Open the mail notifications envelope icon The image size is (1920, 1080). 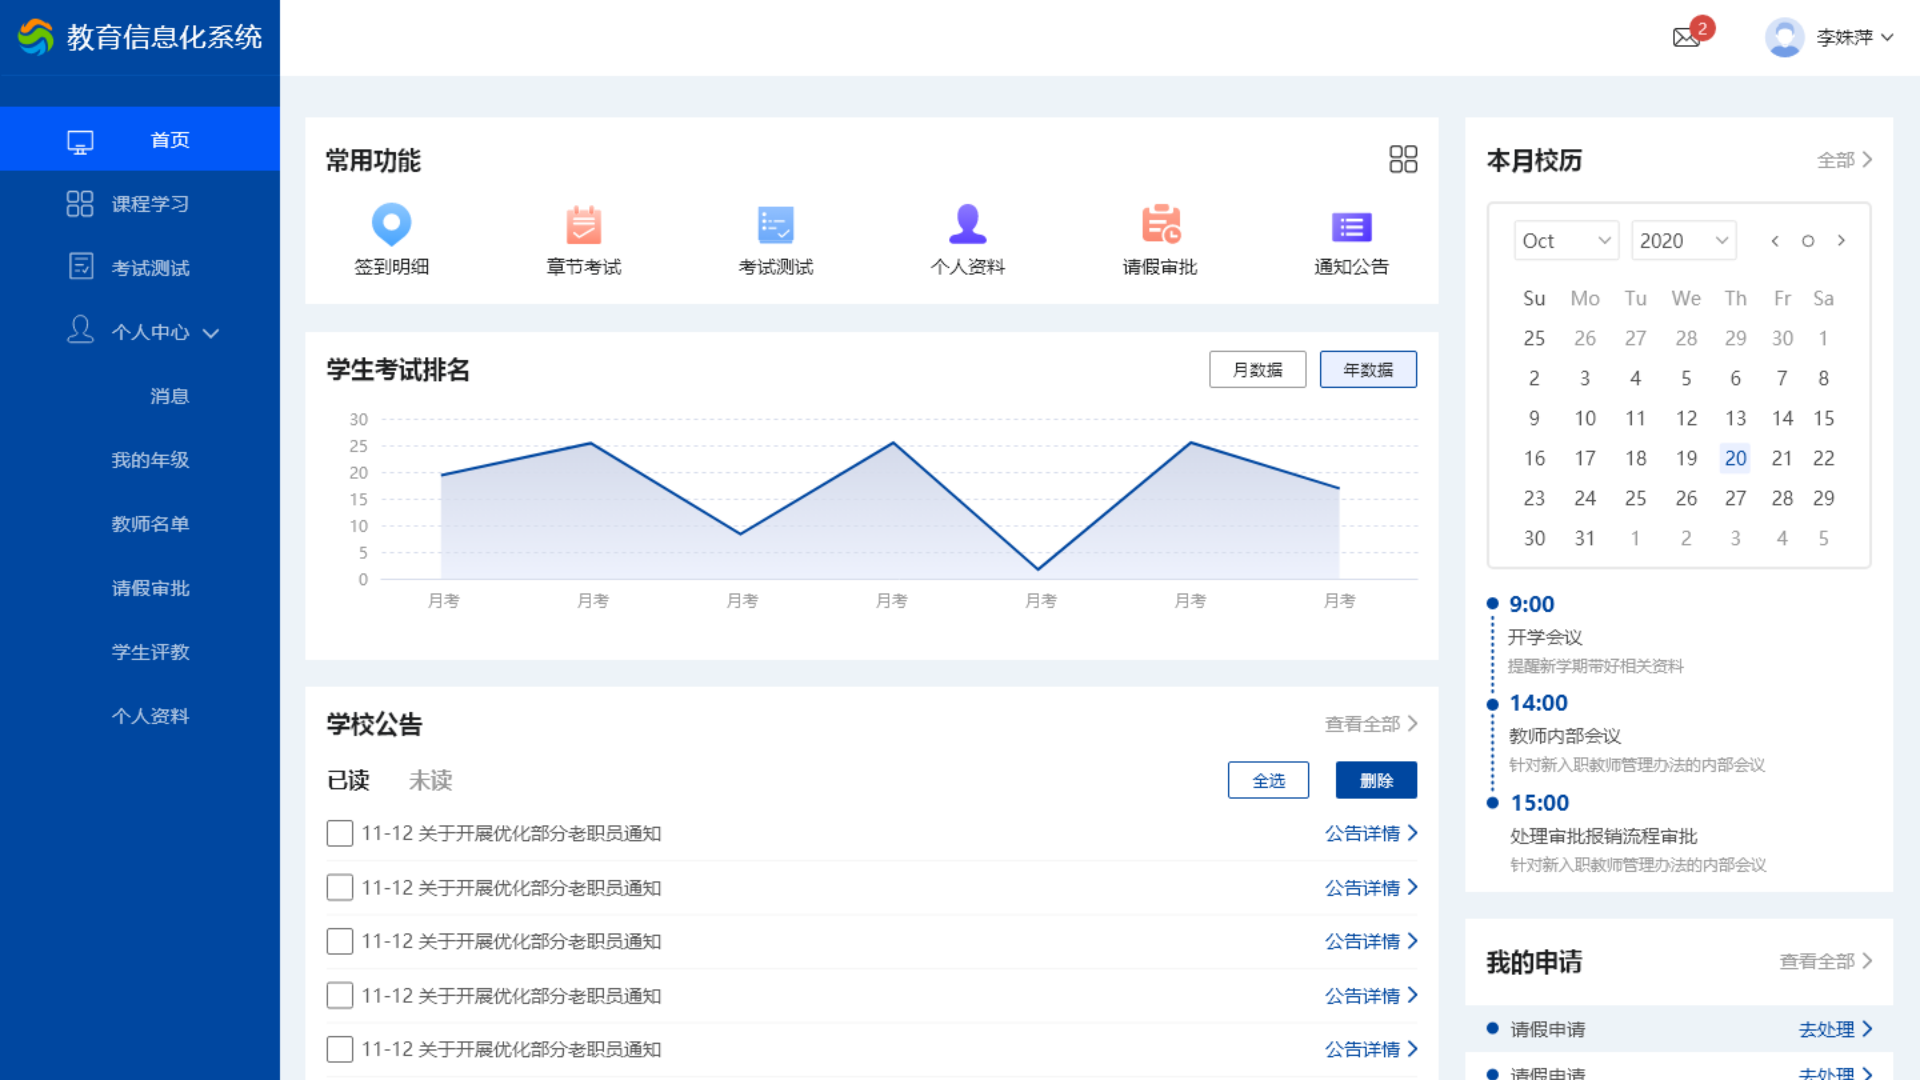click(x=1686, y=38)
